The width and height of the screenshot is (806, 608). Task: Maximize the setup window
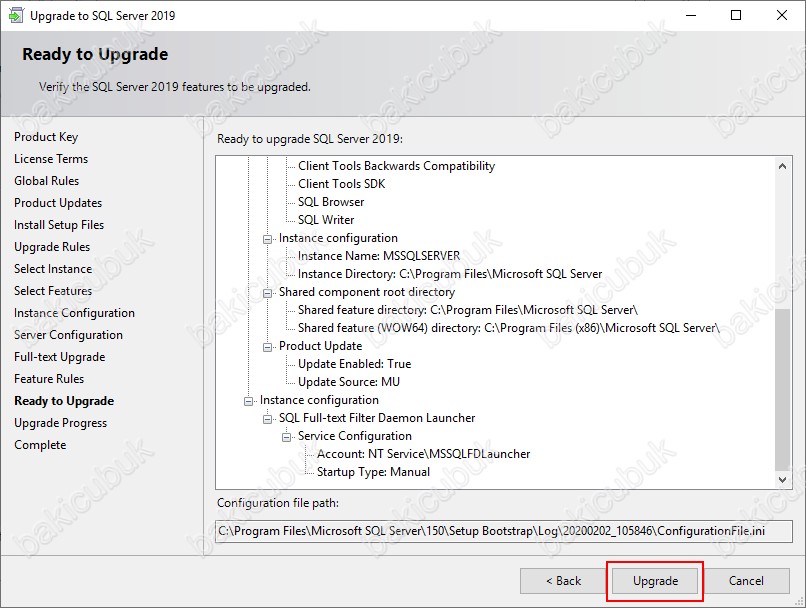click(736, 16)
